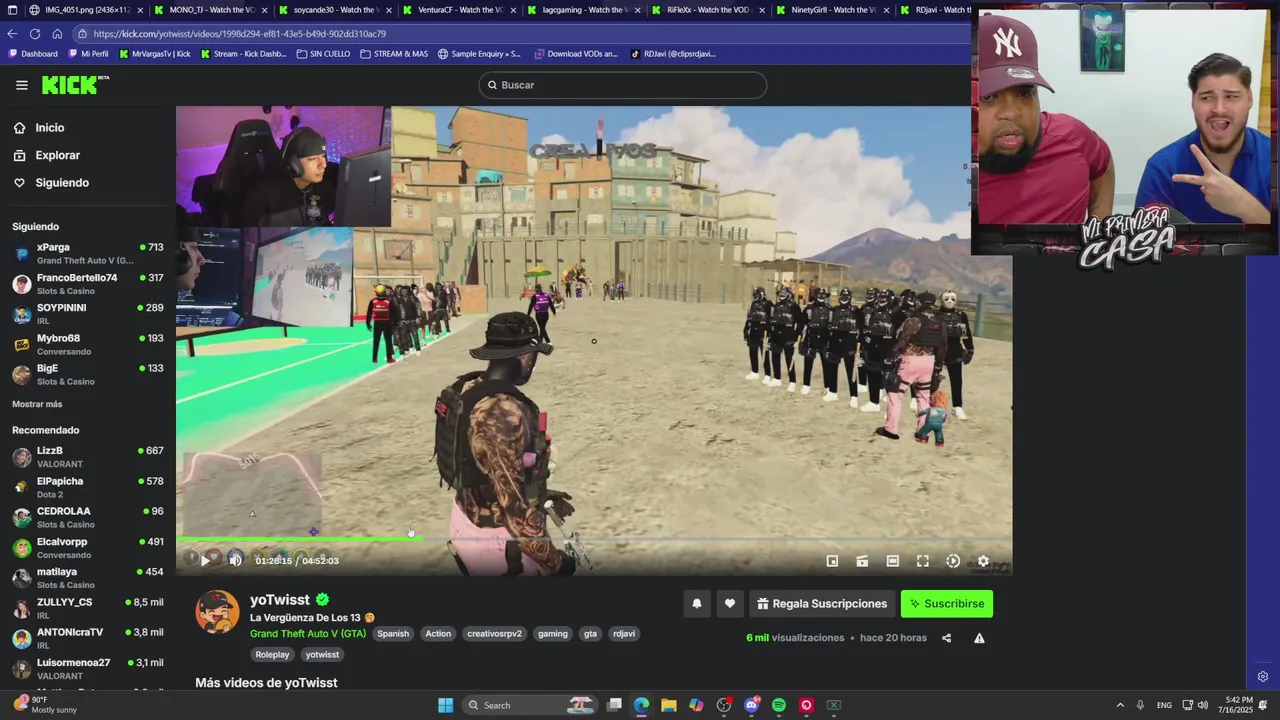Show hidden system tray icons
Image resolution: width=1280 pixels, height=720 pixels.
tap(1120, 705)
